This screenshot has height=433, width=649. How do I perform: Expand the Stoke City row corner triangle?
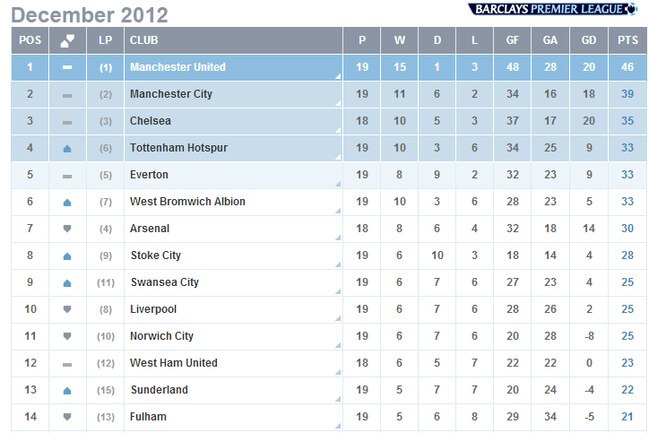coord(338,265)
